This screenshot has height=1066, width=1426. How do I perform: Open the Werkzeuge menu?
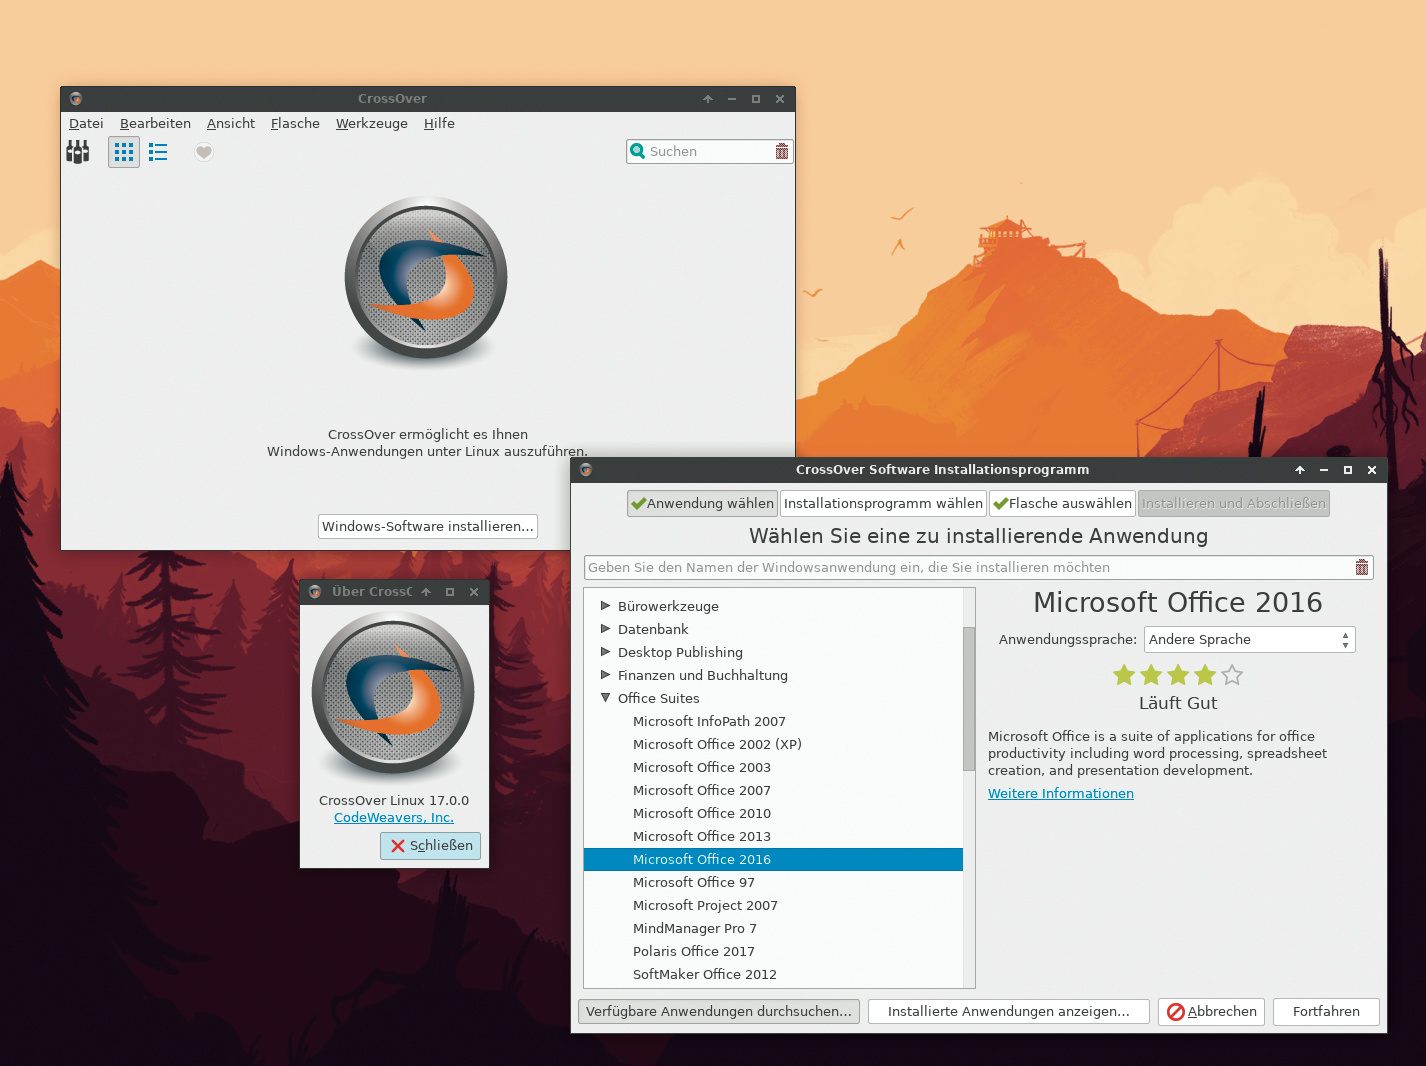(371, 123)
